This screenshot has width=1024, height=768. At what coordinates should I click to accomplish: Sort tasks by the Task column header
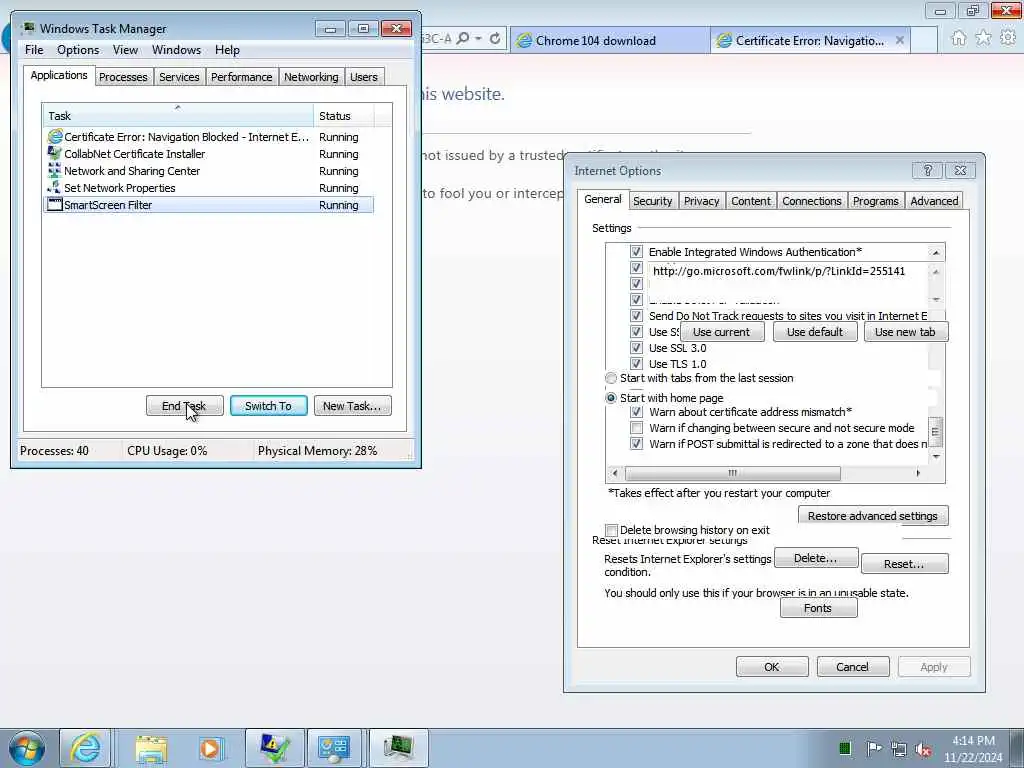[x=178, y=116]
